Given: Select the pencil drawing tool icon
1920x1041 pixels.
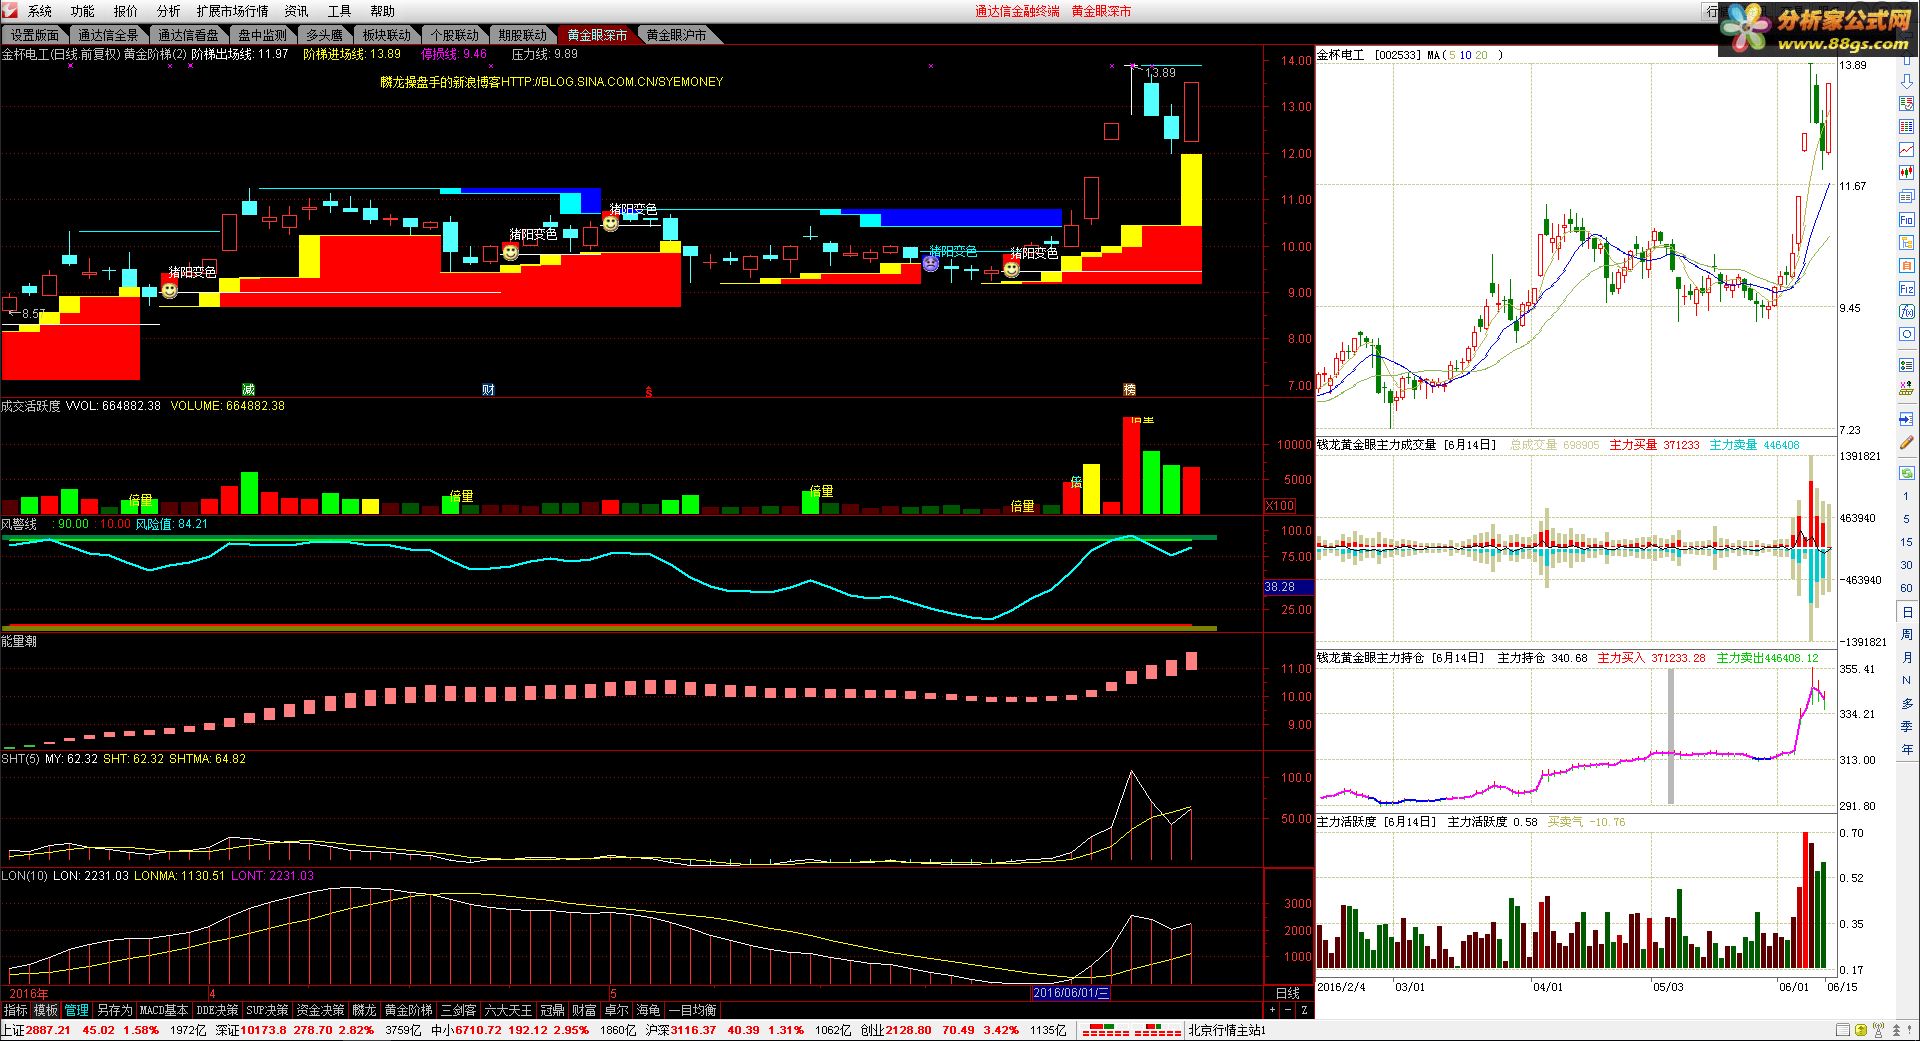Looking at the screenshot, I should (x=1906, y=441).
